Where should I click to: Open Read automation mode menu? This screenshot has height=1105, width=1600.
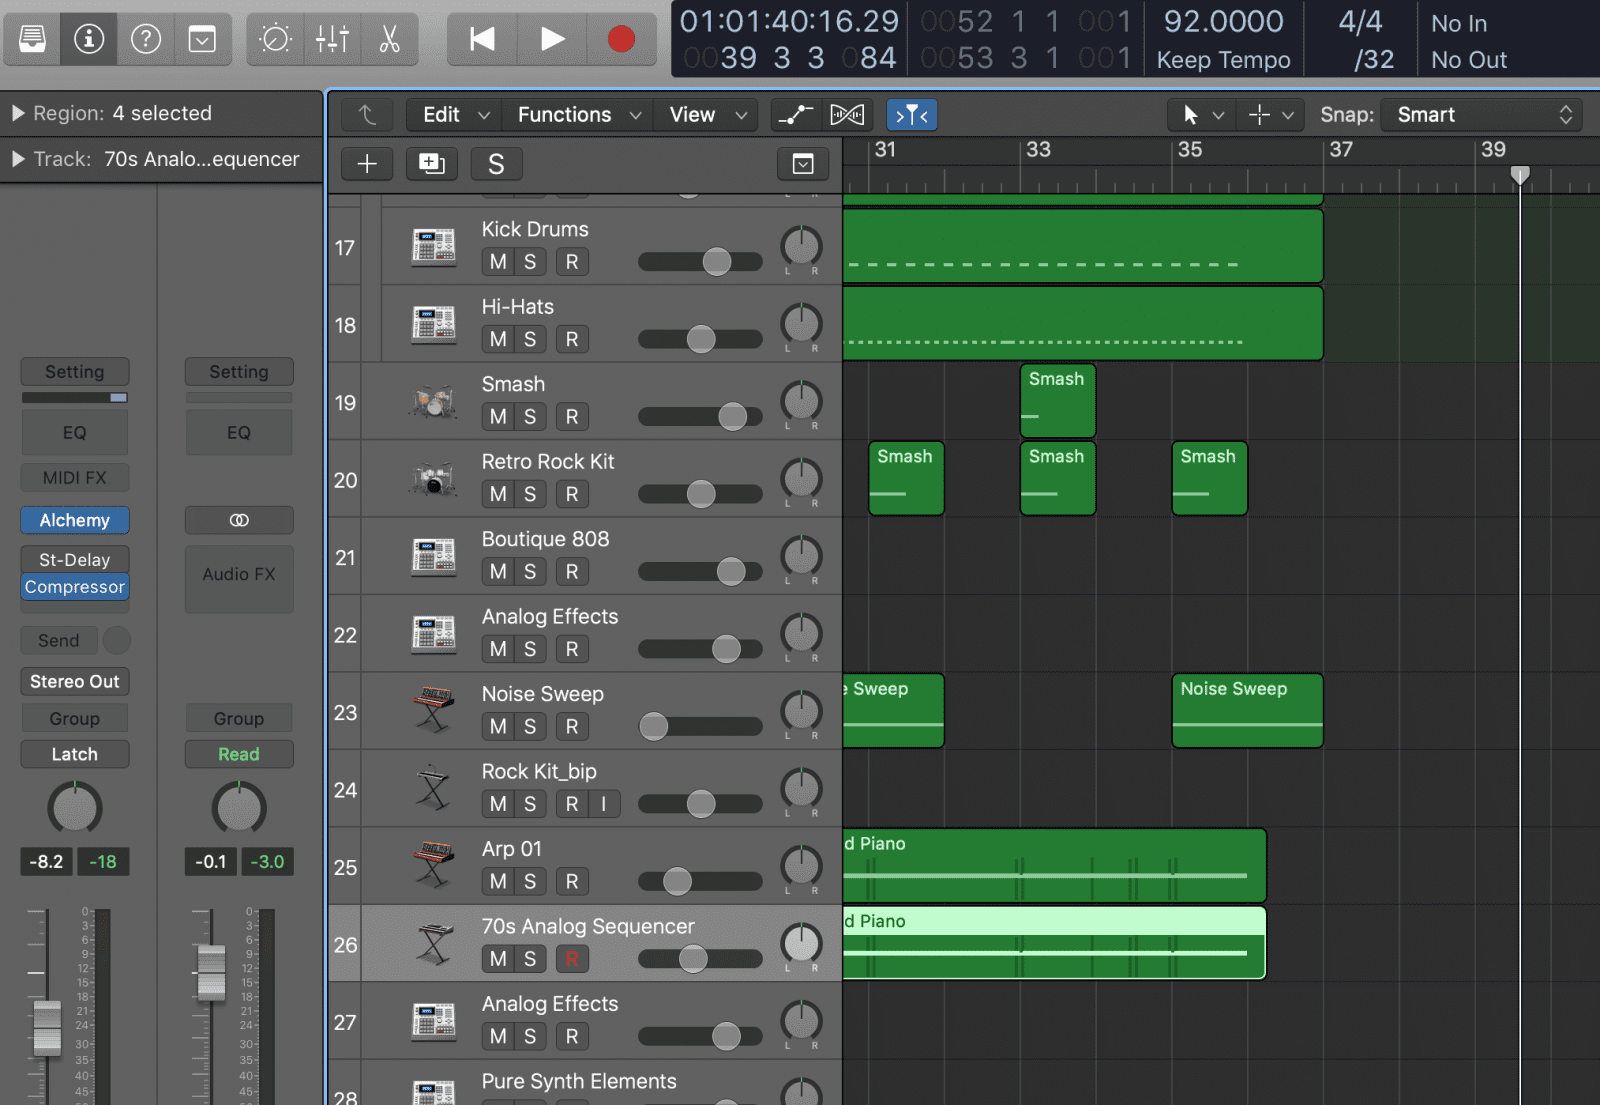click(239, 754)
